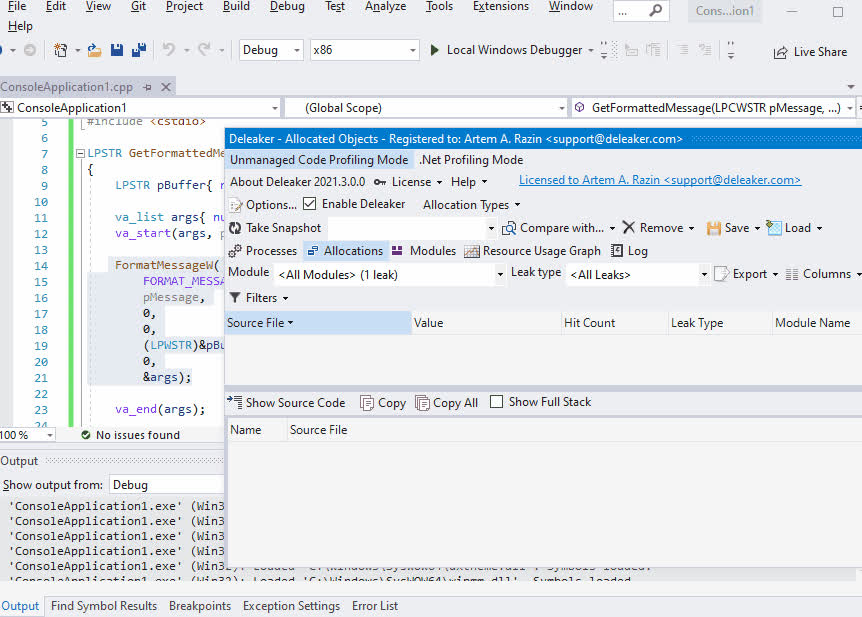Open the Deleaker Help dropdown
Screen dimensions: 862x617
coord(469,182)
